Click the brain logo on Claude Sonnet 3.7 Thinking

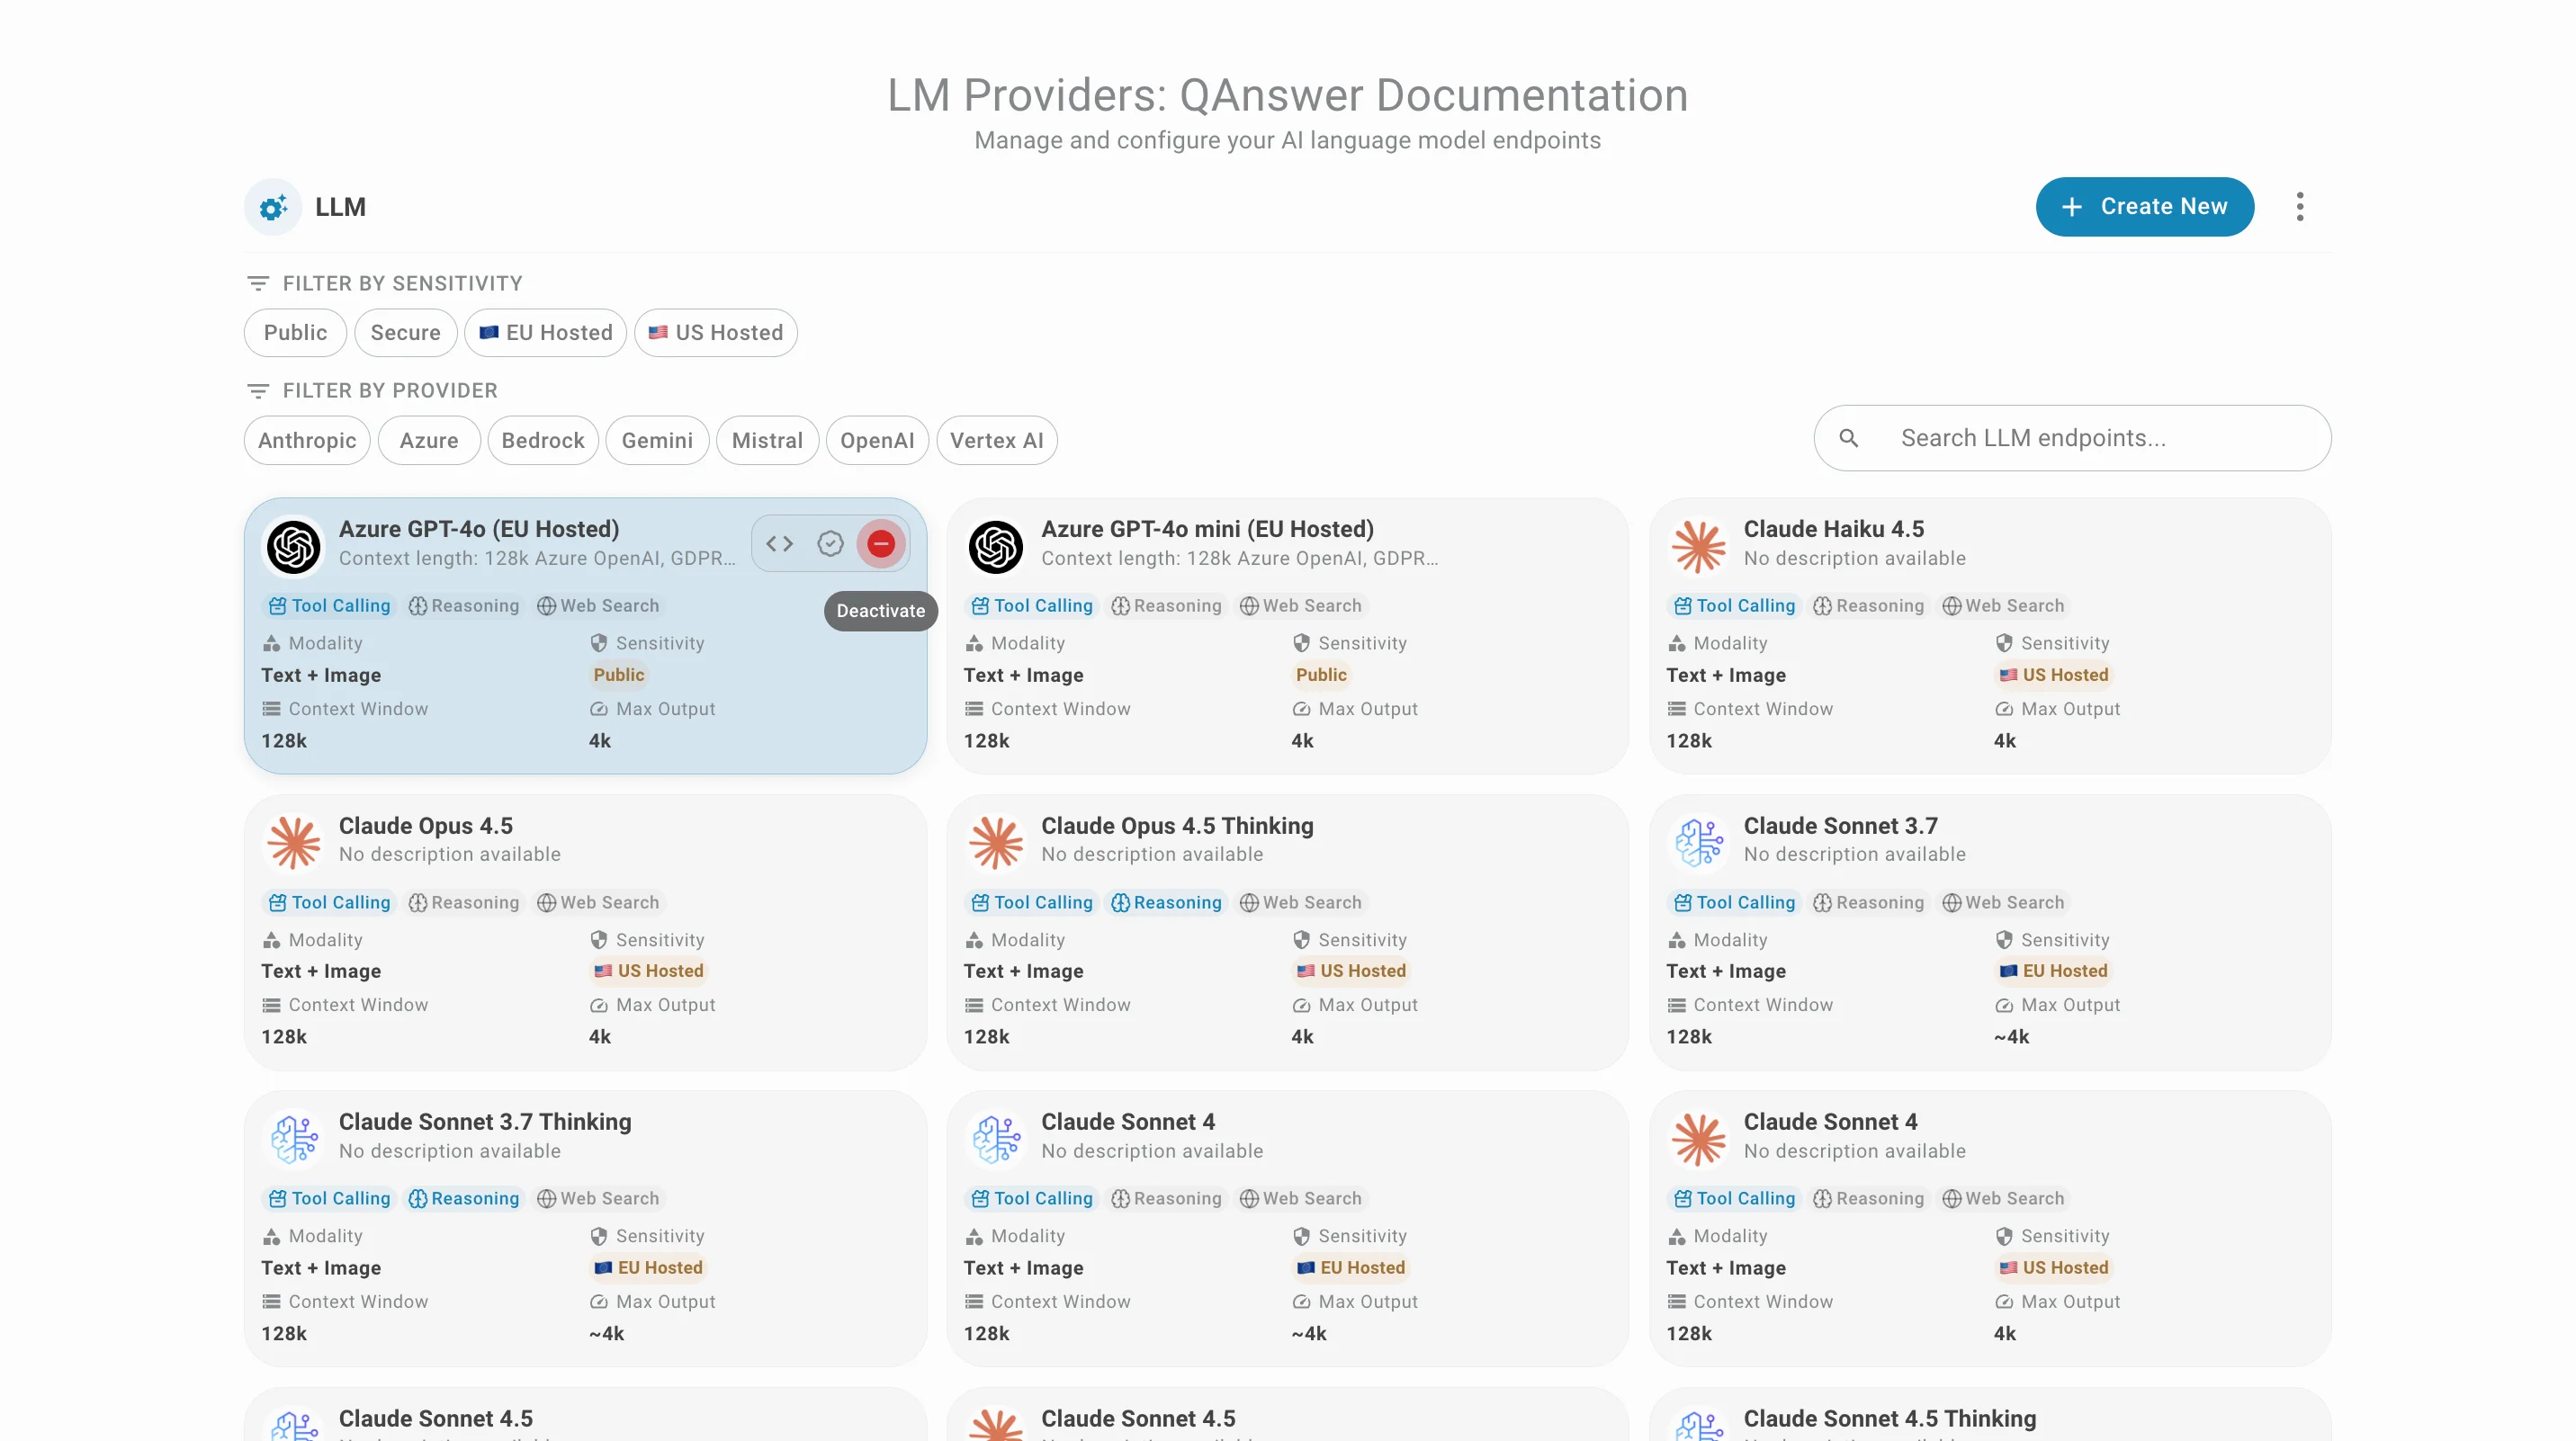click(x=293, y=1139)
